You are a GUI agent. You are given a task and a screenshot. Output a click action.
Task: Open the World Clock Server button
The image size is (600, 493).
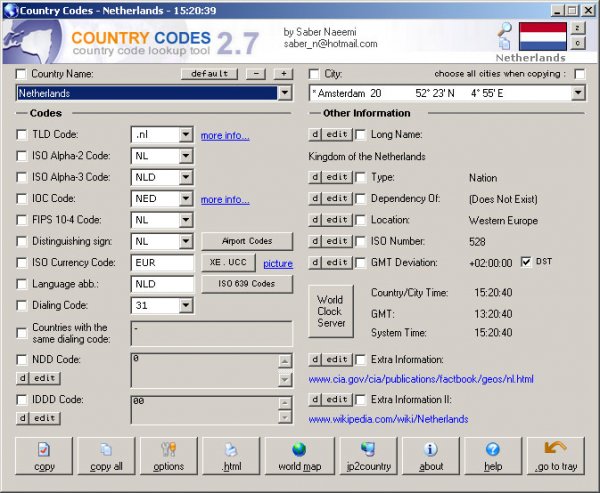pos(330,311)
